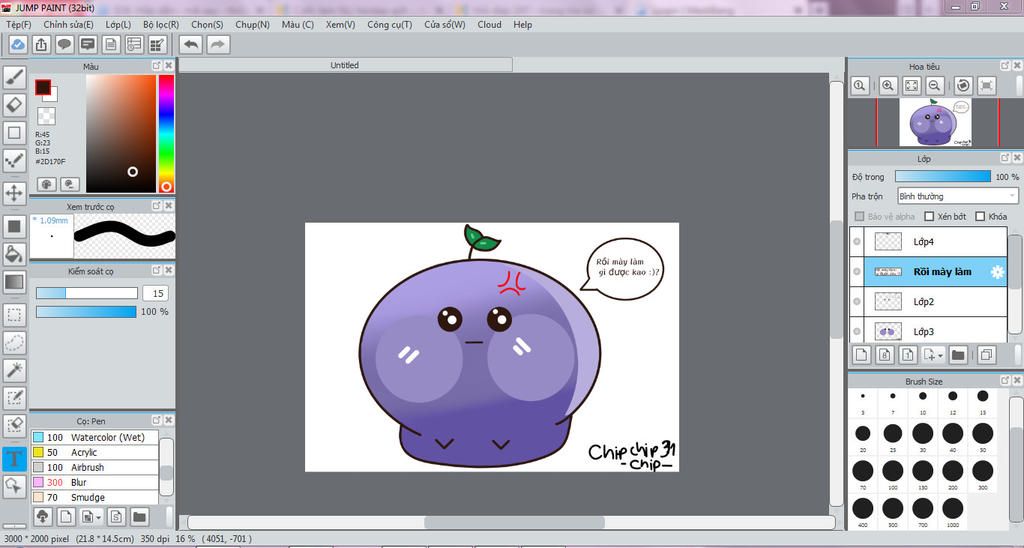Select the Watercolor (Wet) brush
This screenshot has height=548, width=1024.
pyautogui.click(x=95, y=437)
